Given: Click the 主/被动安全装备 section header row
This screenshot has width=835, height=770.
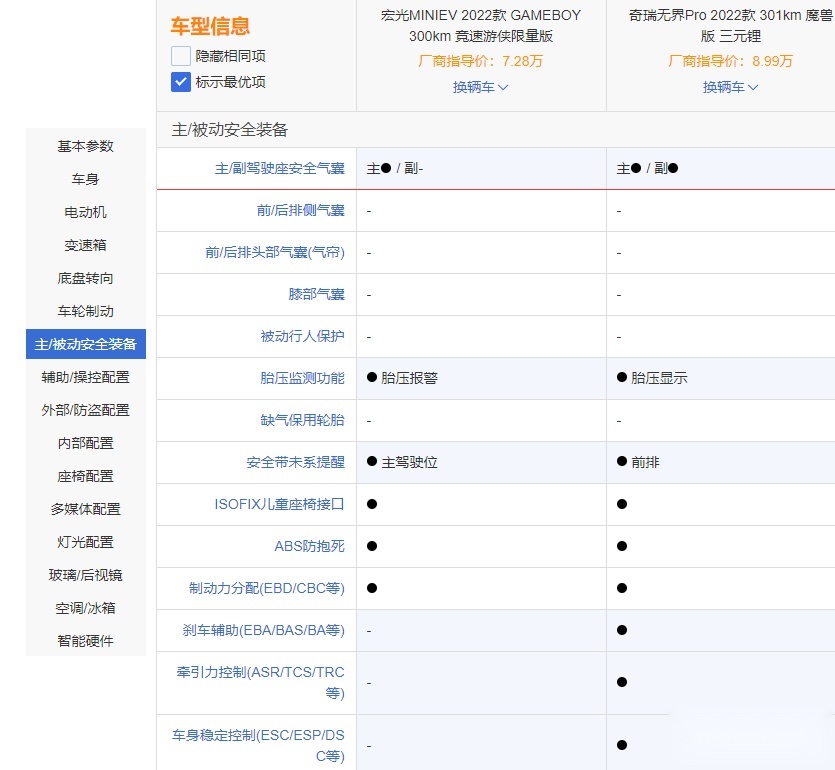Looking at the screenshot, I should click(x=496, y=130).
